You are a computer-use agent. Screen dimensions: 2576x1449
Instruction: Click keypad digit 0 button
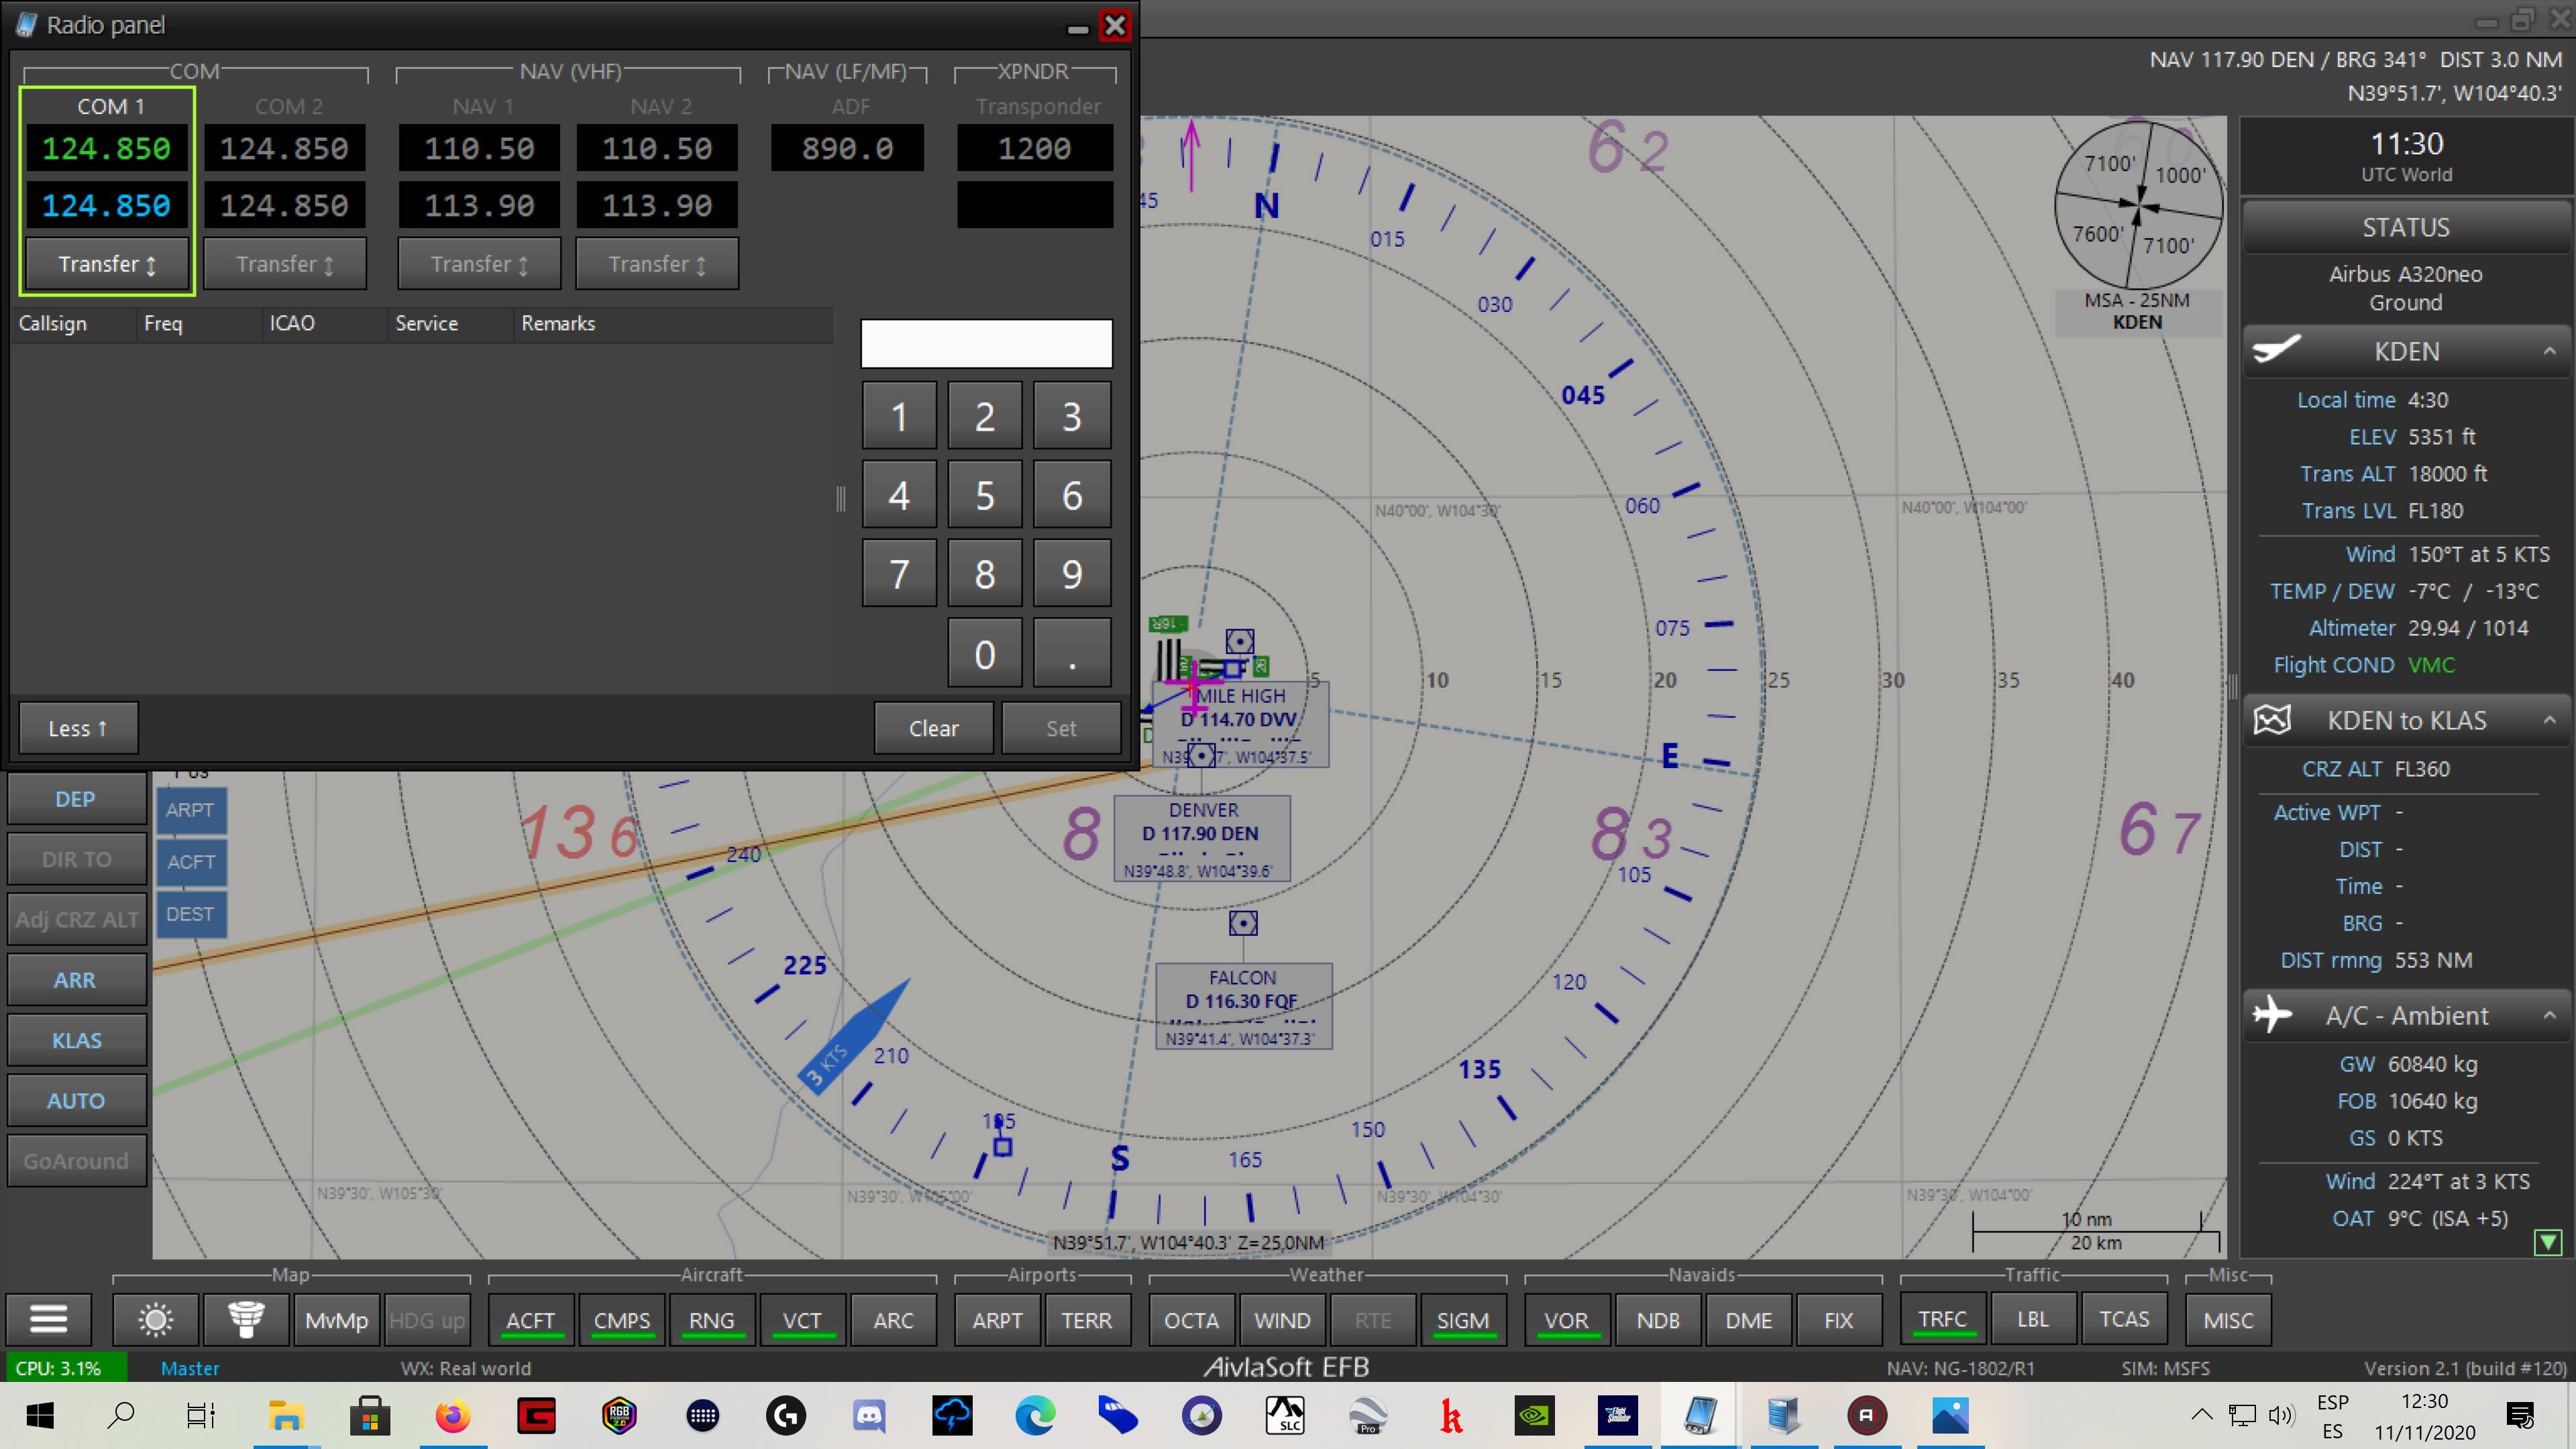[985, 654]
